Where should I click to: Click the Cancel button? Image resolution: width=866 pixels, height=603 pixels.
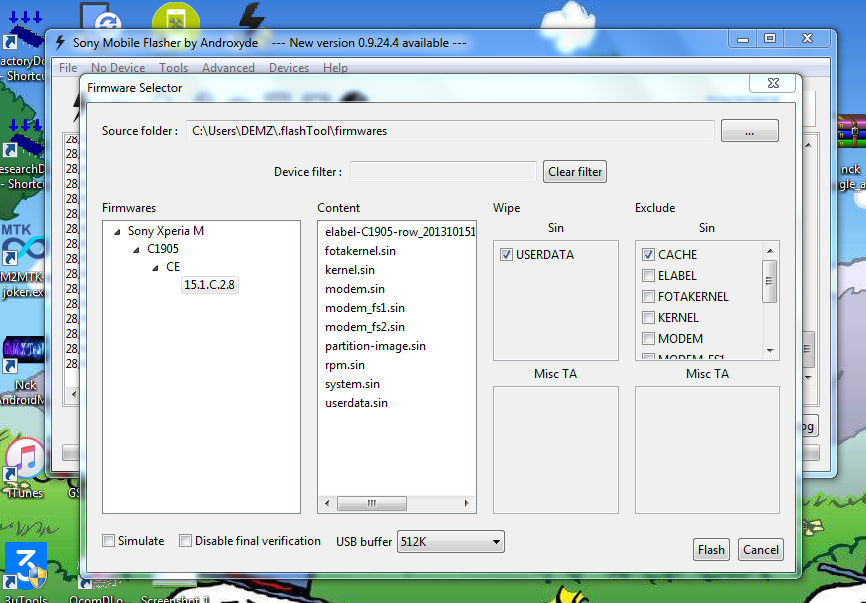point(761,549)
